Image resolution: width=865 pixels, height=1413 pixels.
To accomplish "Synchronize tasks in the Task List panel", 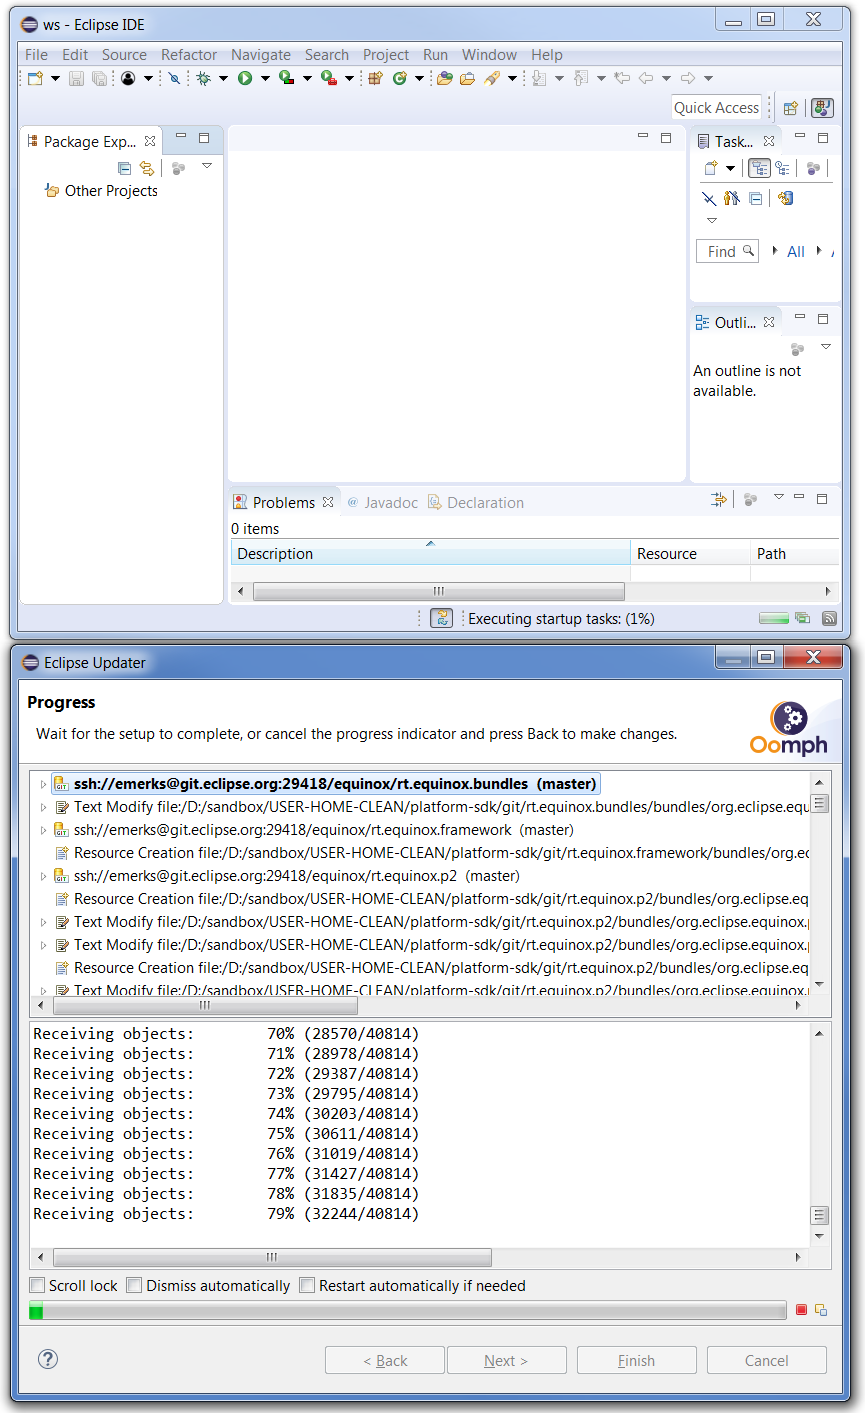I will (x=785, y=198).
